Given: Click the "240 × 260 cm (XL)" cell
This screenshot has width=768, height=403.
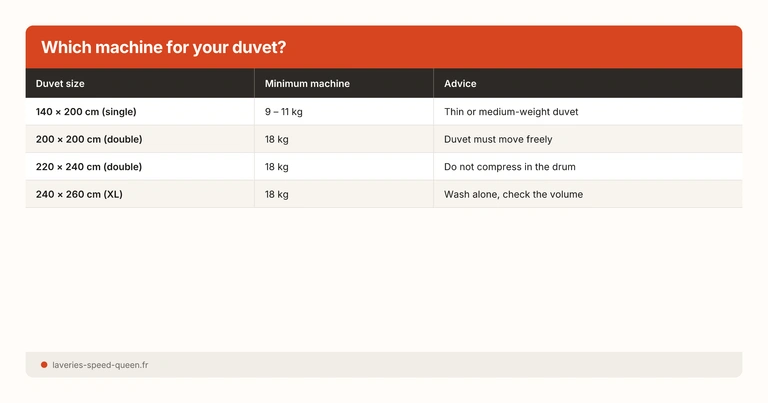Looking at the screenshot, I should coord(79,194).
